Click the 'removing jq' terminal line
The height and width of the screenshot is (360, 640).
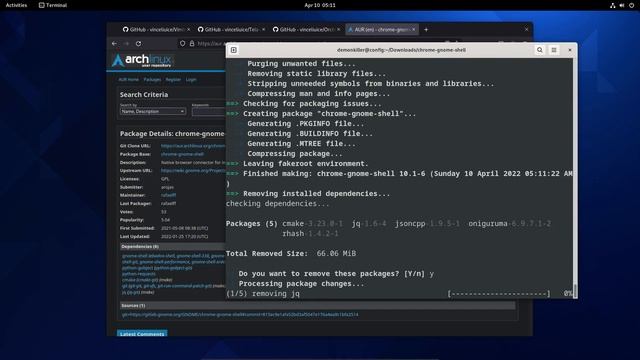(x=263, y=293)
